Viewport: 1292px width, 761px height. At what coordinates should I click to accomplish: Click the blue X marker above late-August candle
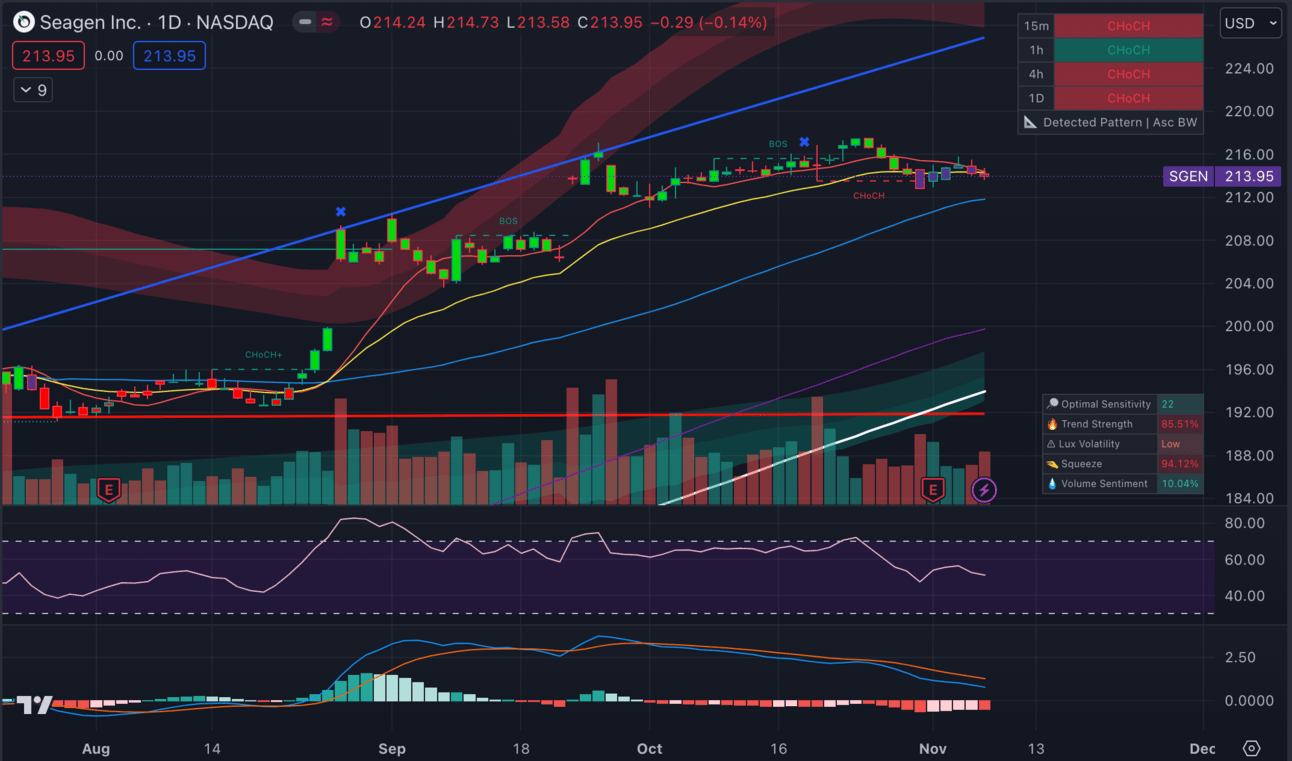coord(341,212)
